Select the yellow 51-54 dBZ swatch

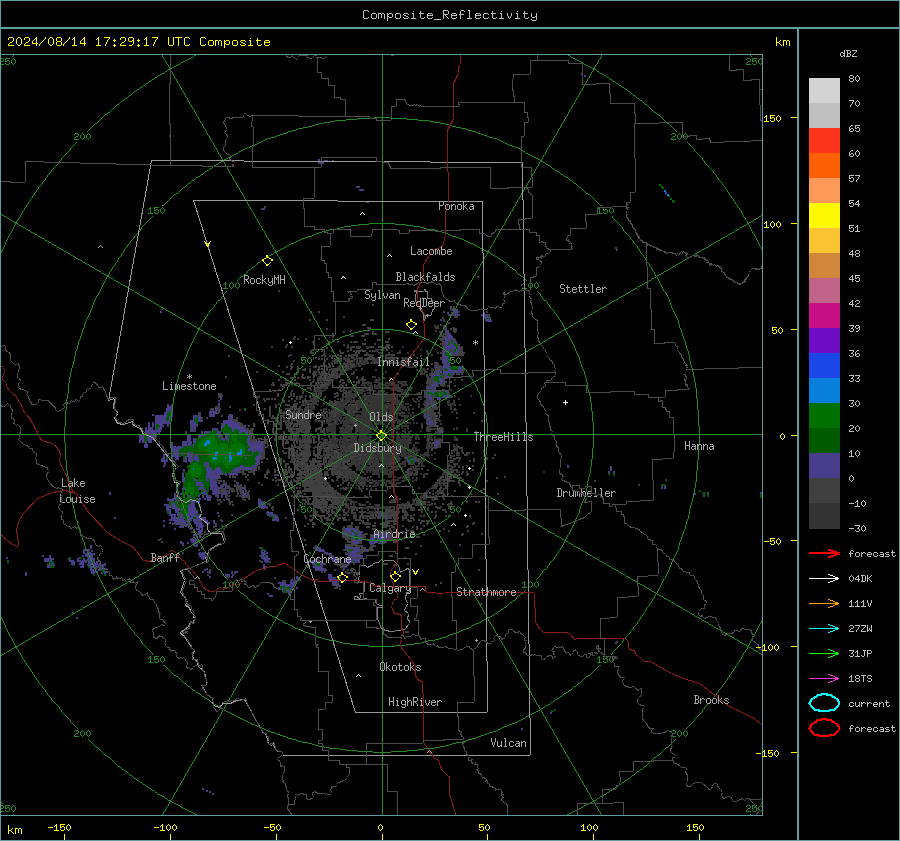[x=824, y=216]
